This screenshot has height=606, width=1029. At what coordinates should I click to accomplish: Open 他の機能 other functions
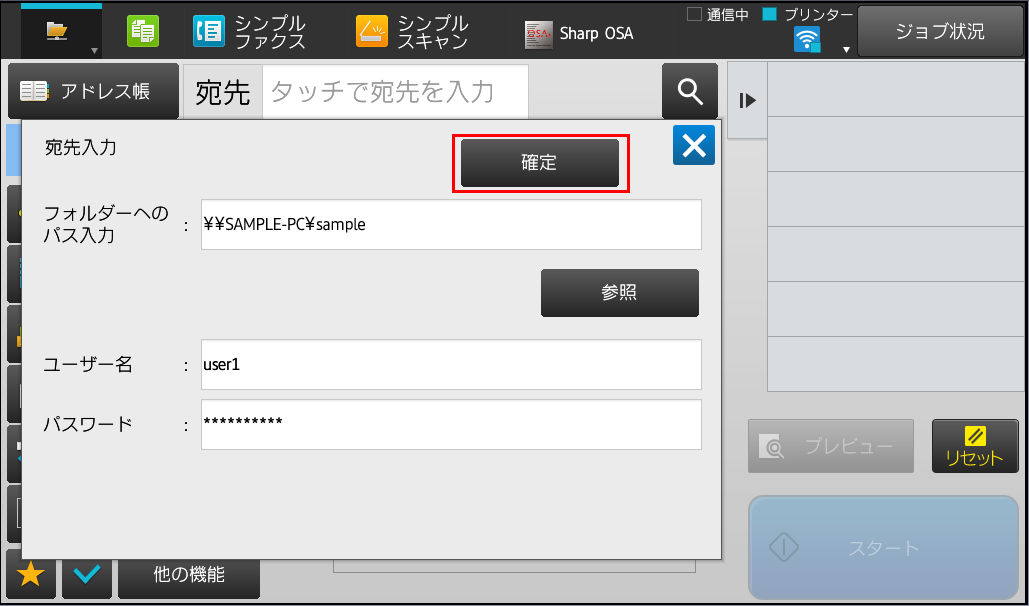pyautogui.click(x=189, y=576)
